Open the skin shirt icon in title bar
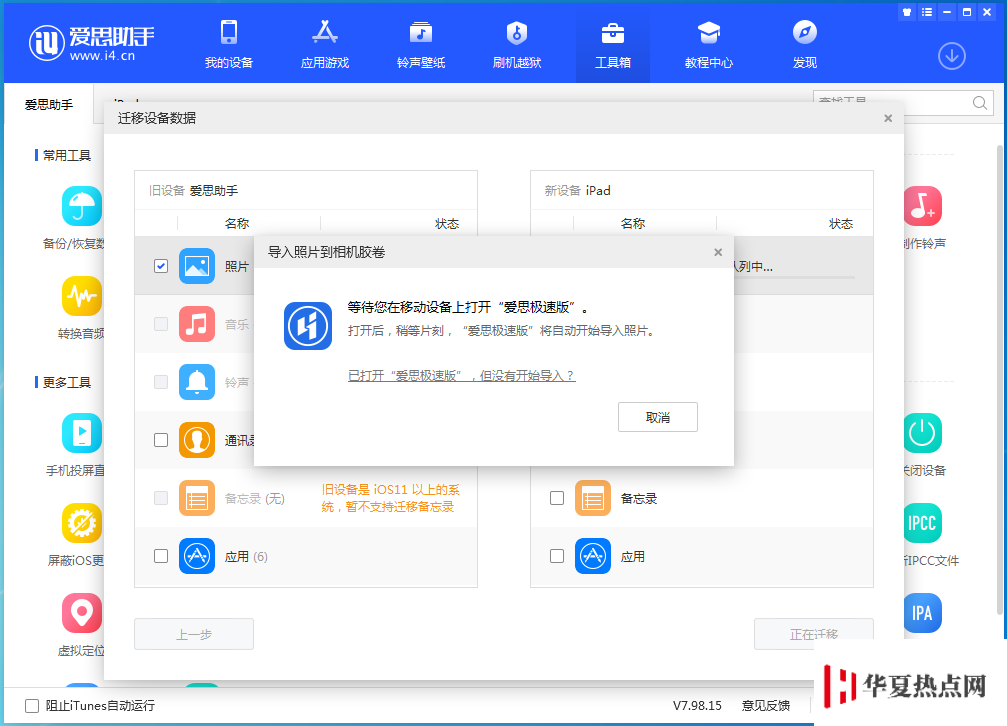 click(x=907, y=12)
